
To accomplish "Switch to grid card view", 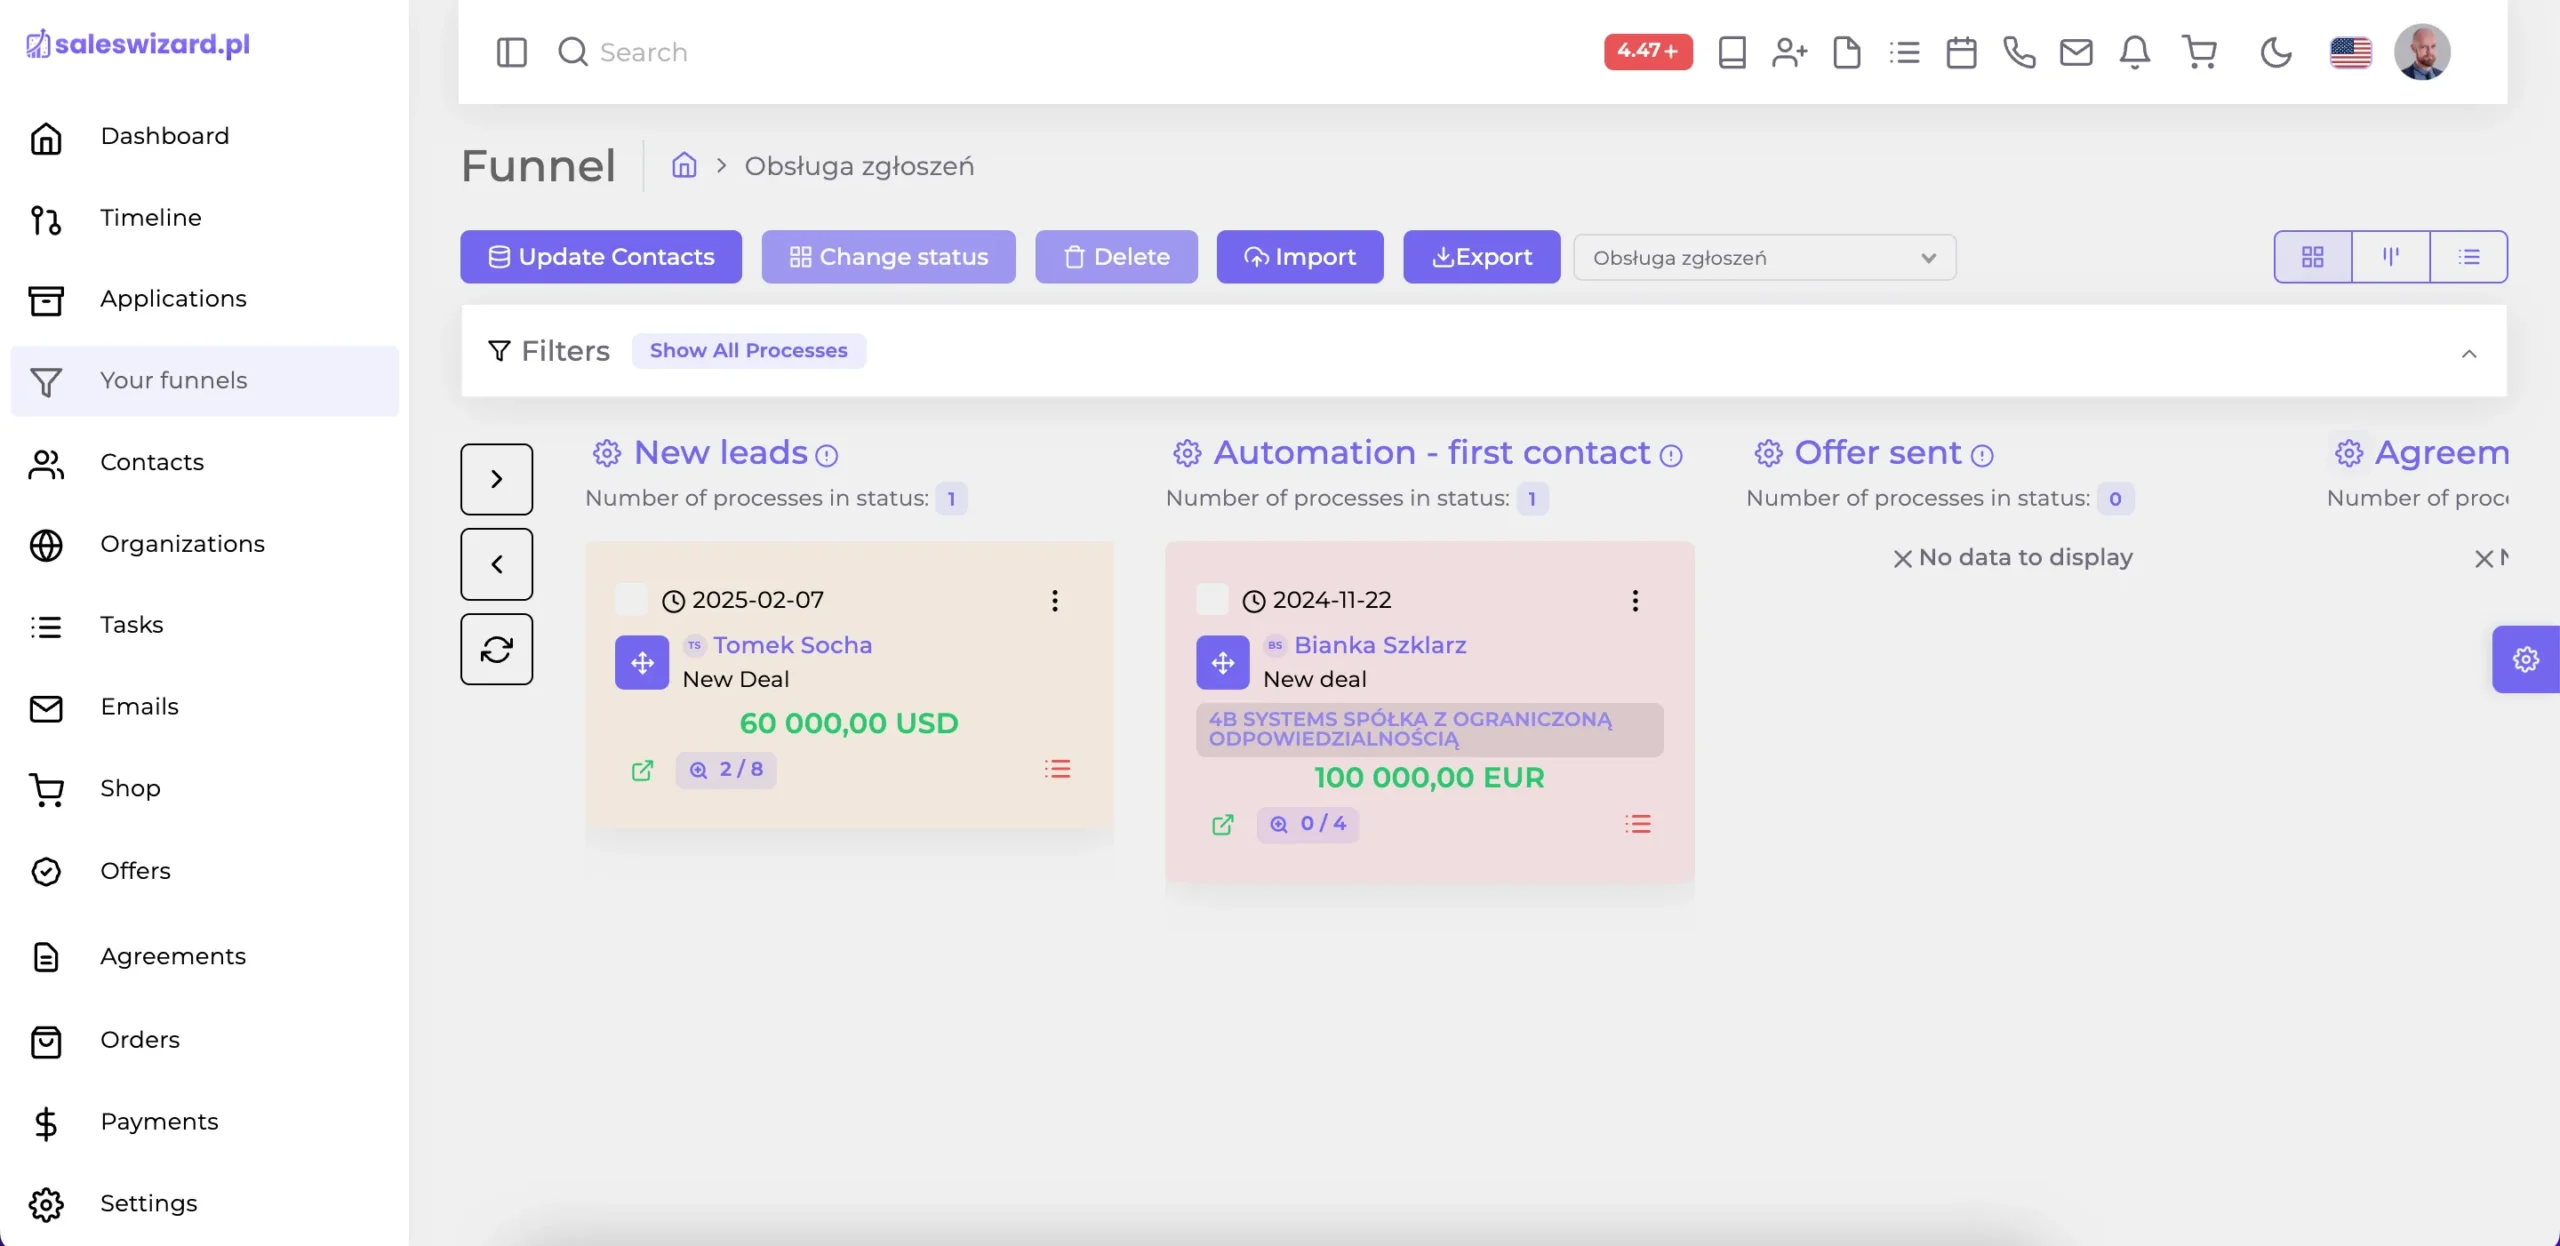I will point(2313,257).
